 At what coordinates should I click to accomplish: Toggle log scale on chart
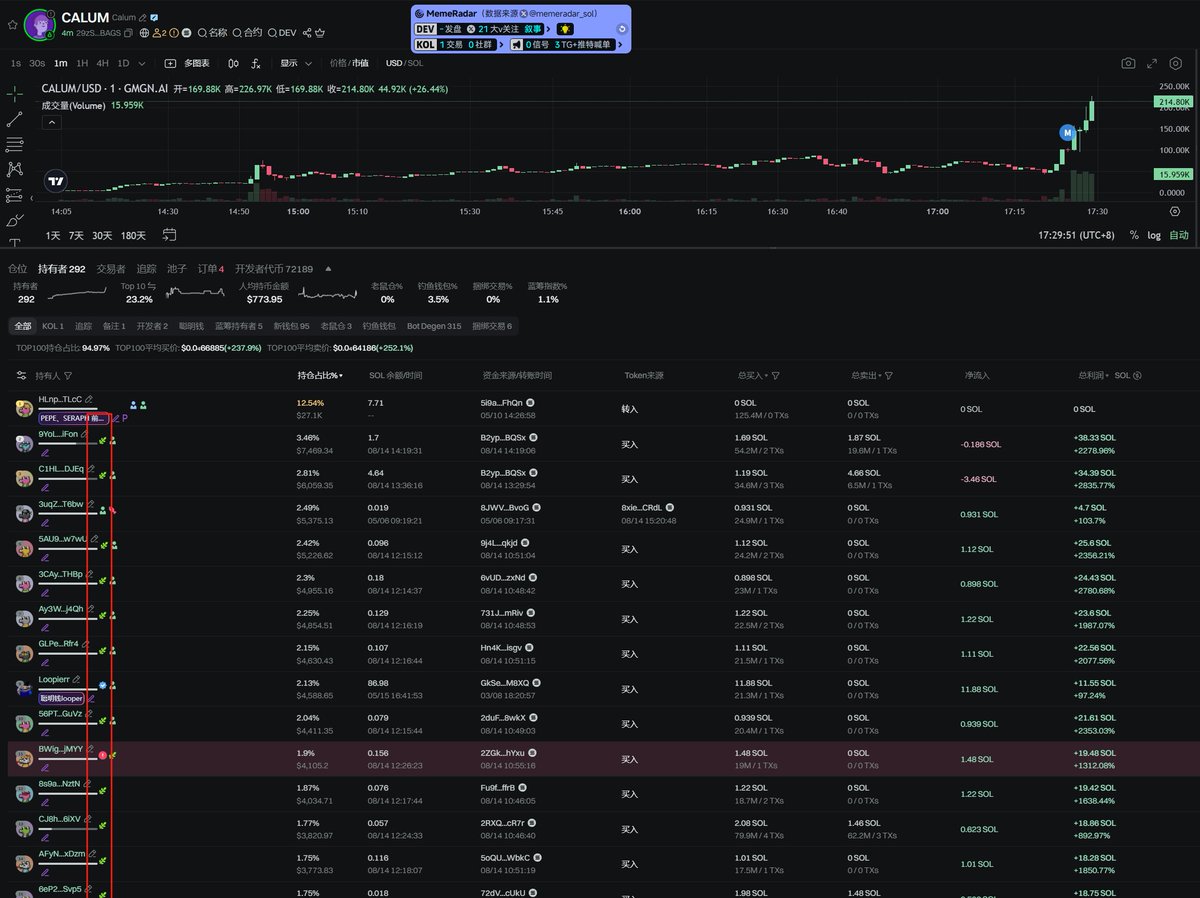(x=1154, y=235)
